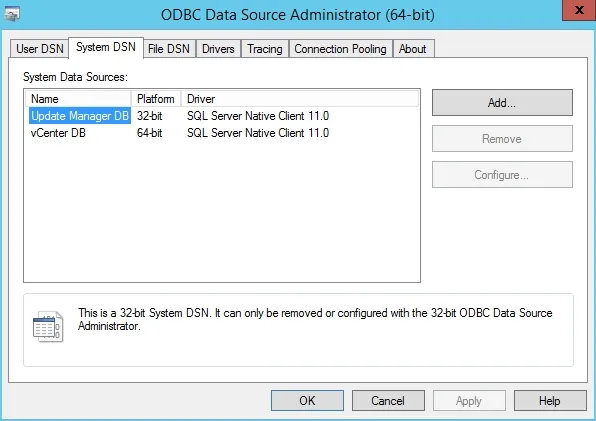Select the System DSN tab

click(x=106, y=47)
